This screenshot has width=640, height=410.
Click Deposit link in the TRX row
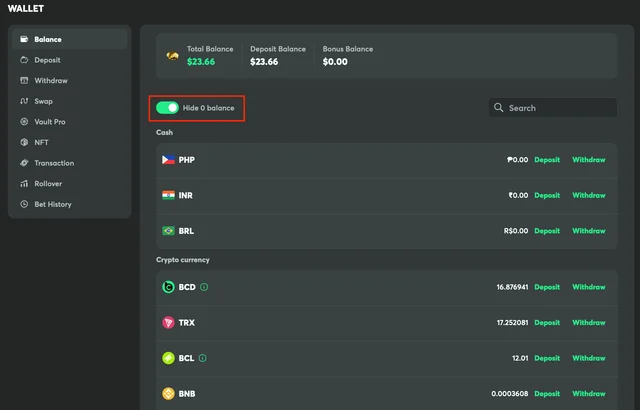(x=547, y=322)
